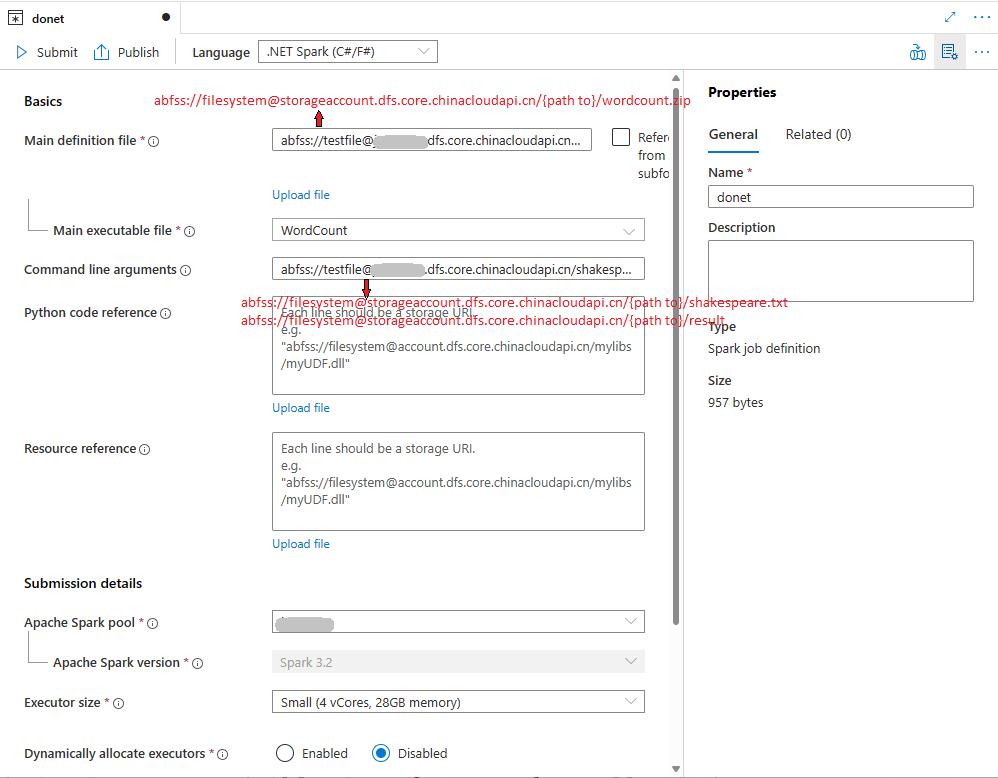This screenshot has width=998, height=778.
Task: Select the donet document tab
Action: click(89, 18)
